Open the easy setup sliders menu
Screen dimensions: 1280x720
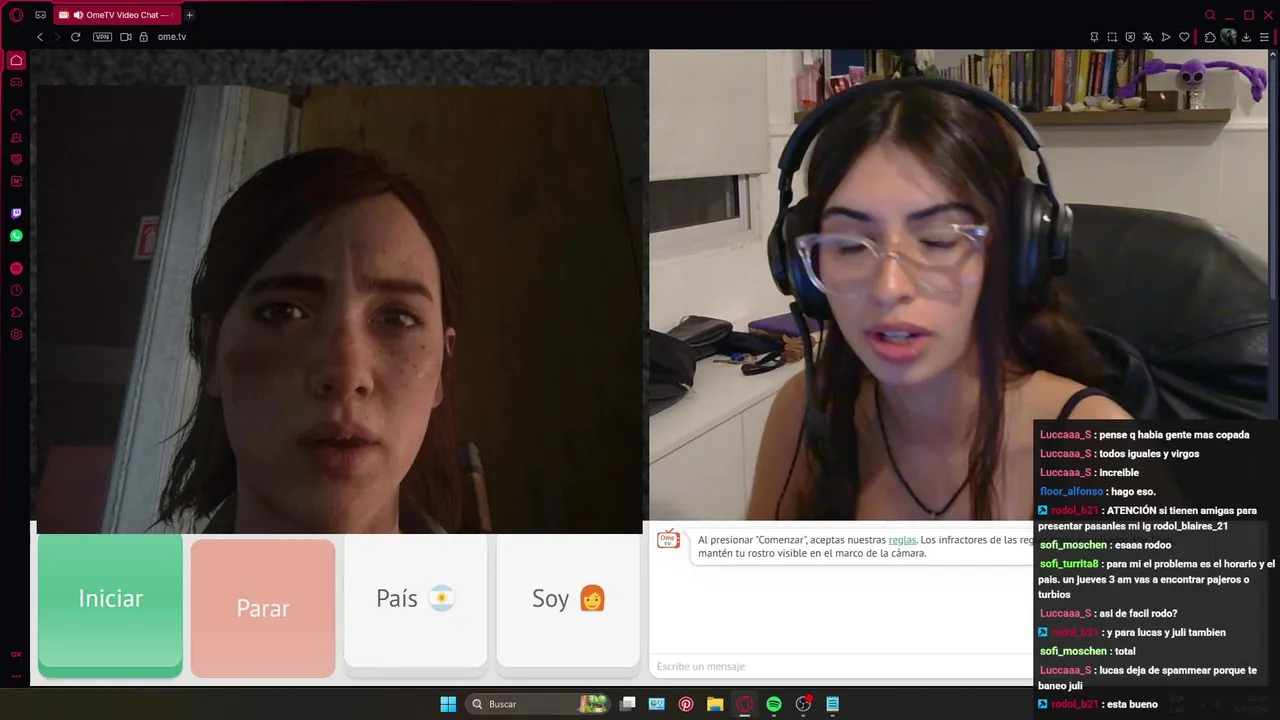pos(1264,37)
